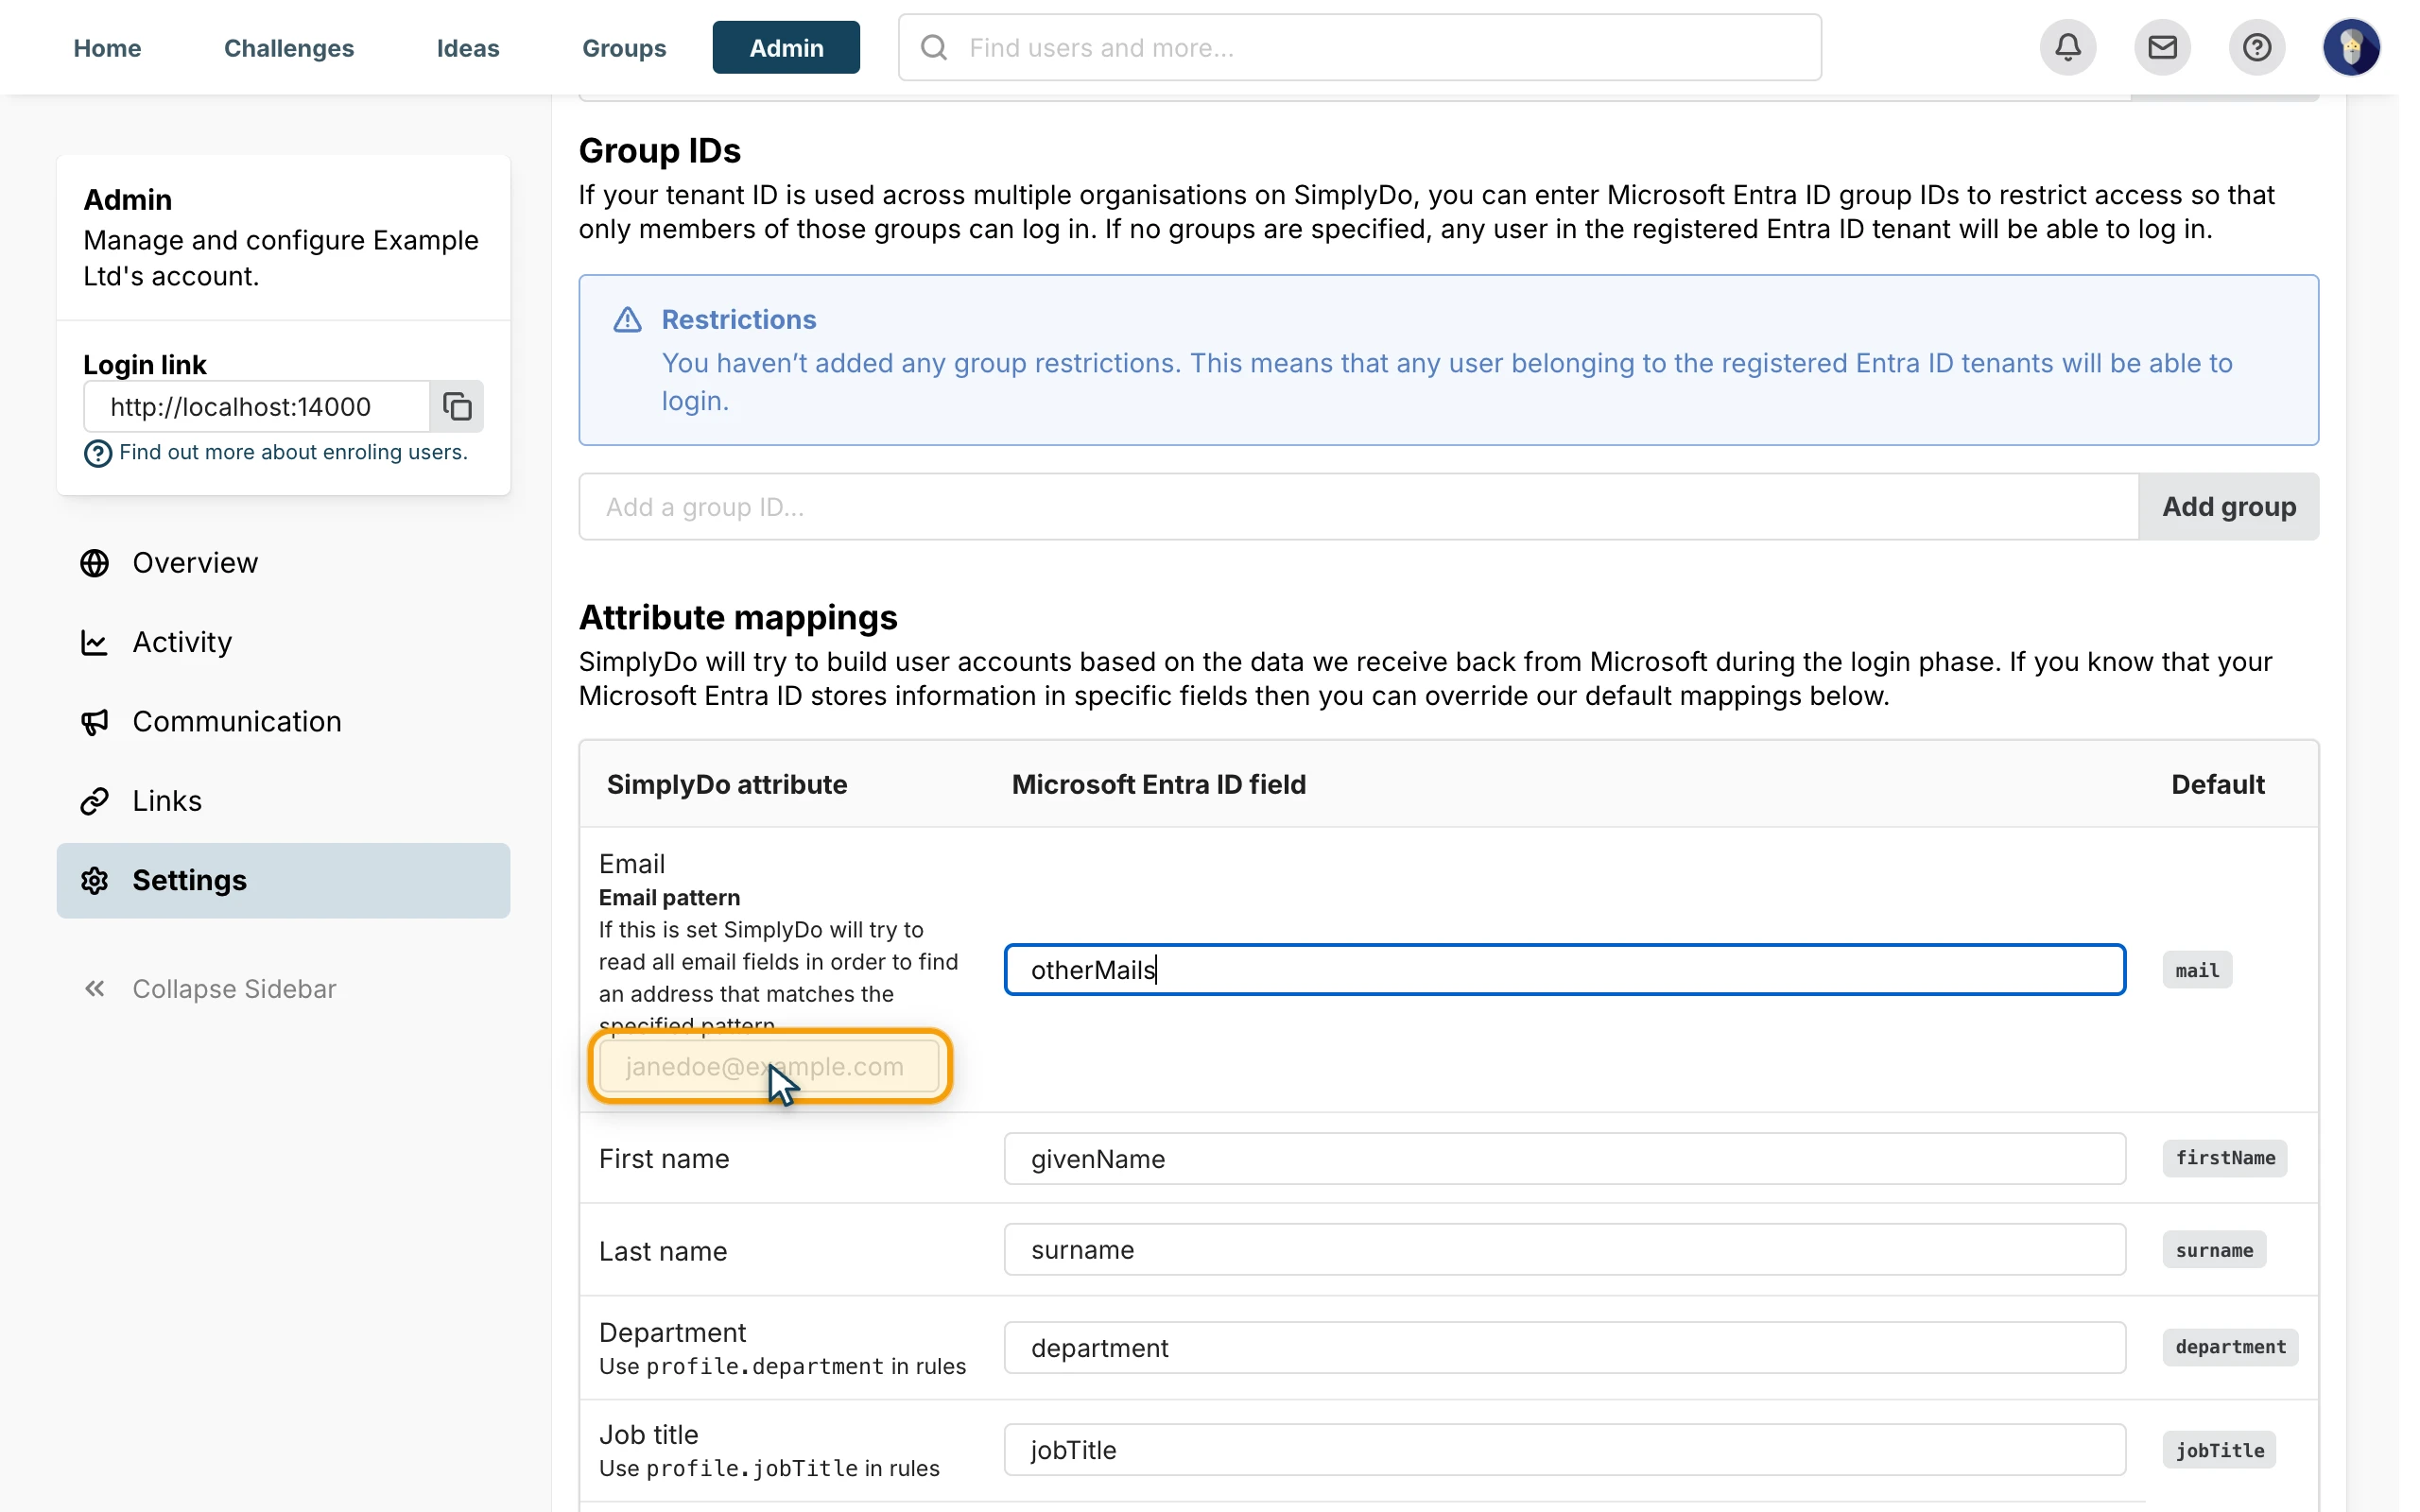Click the Collapse Sidebar double-chevron icon
2420x1512 pixels.
pyautogui.click(x=95, y=989)
